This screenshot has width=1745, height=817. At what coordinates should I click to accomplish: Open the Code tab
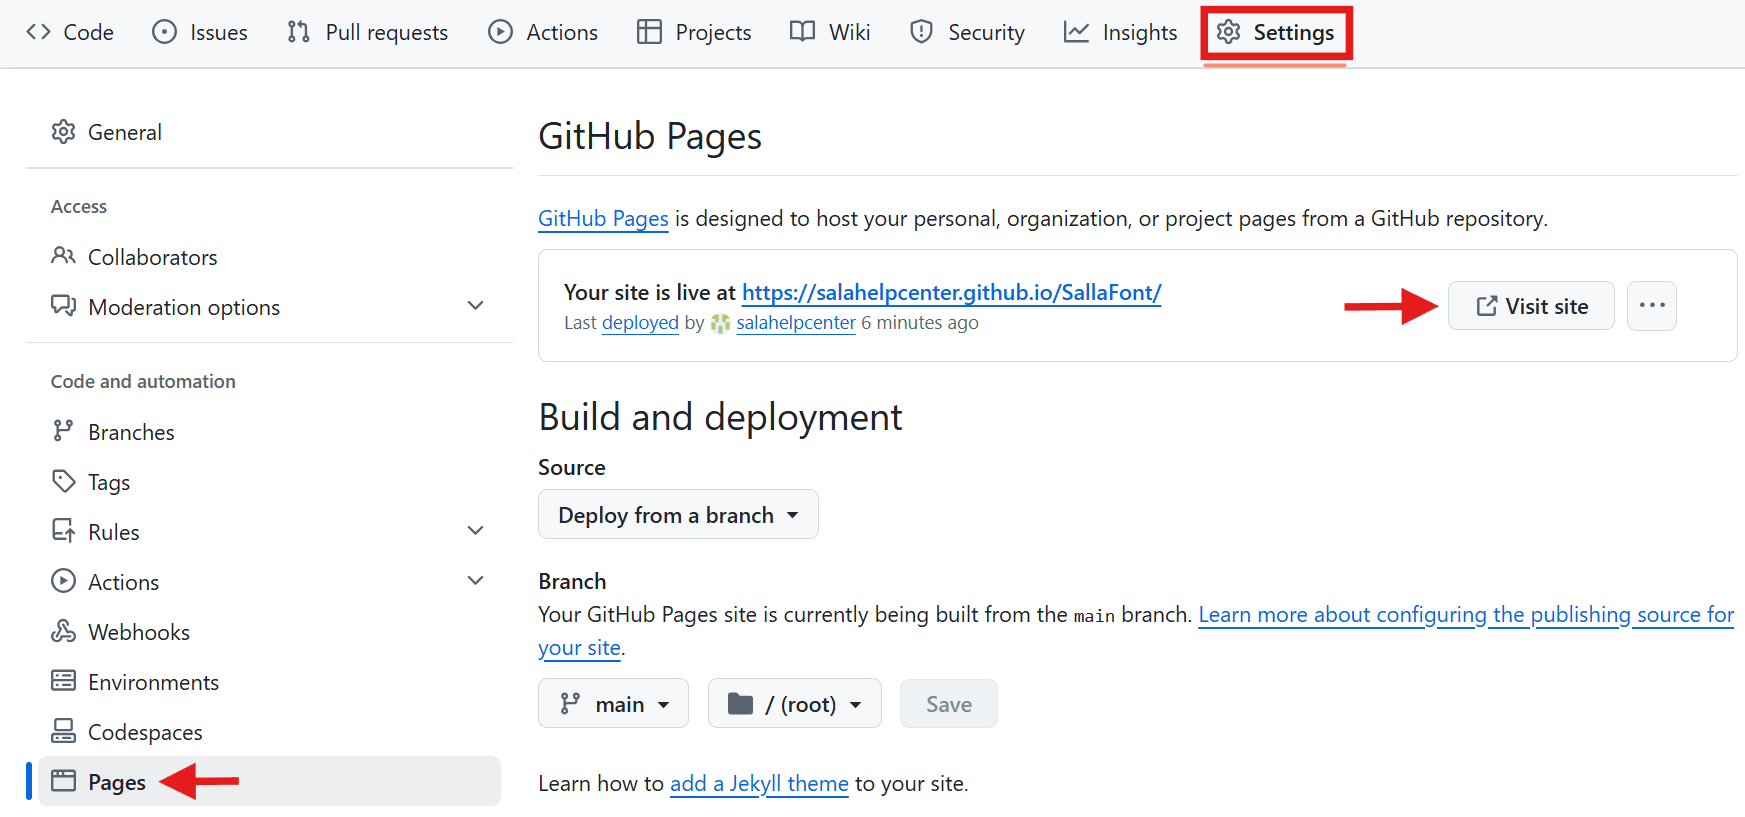coord(70,32)
